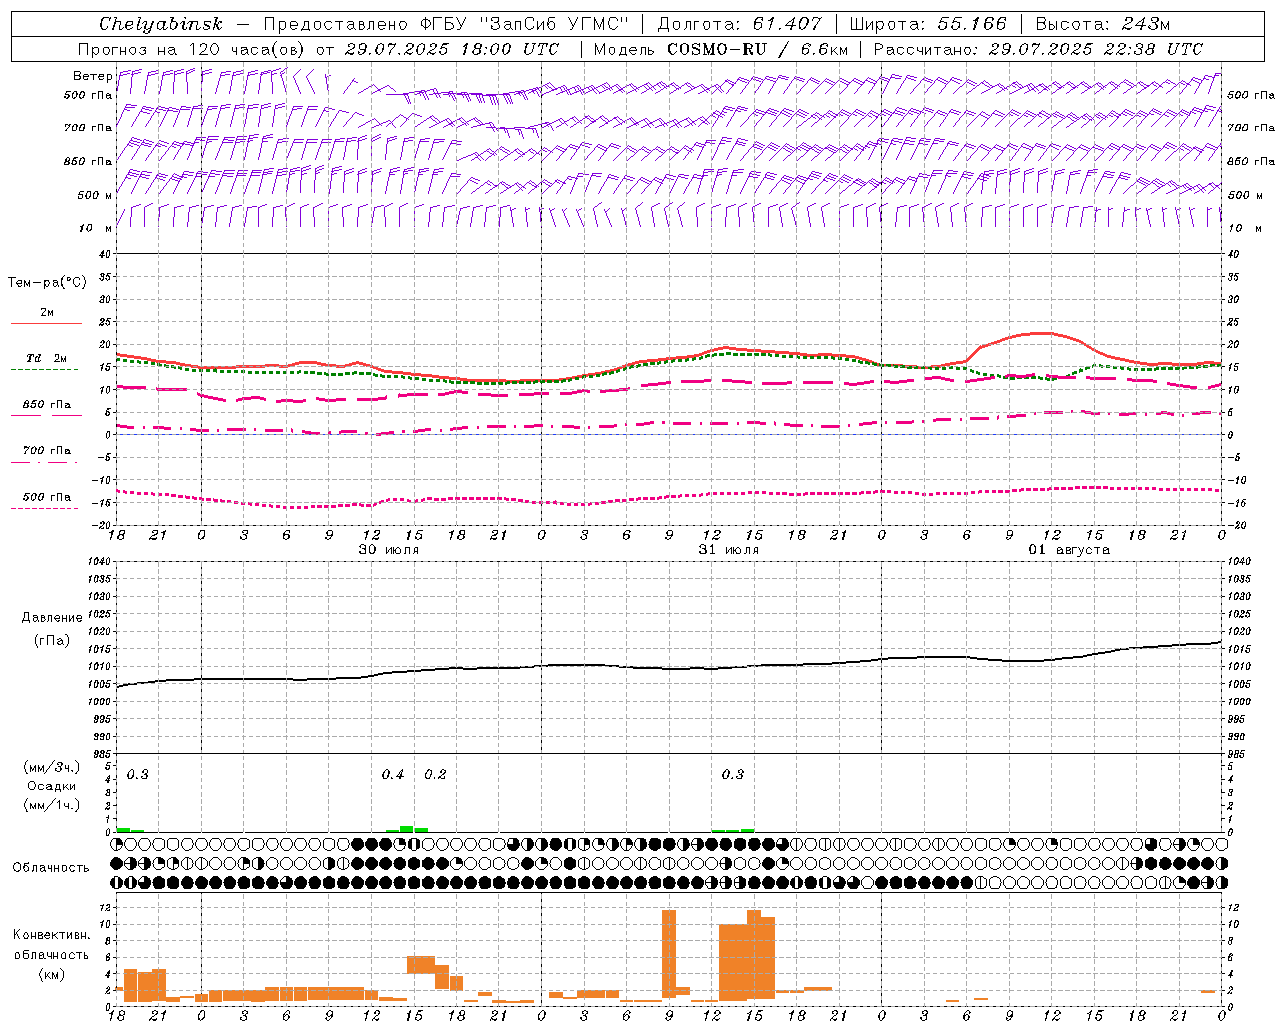The width and height of the screenshot is (1280, 1024).
Task: Click '1040' on the left pressure axis
Action: pyautogui.click(x=98, y=562)
